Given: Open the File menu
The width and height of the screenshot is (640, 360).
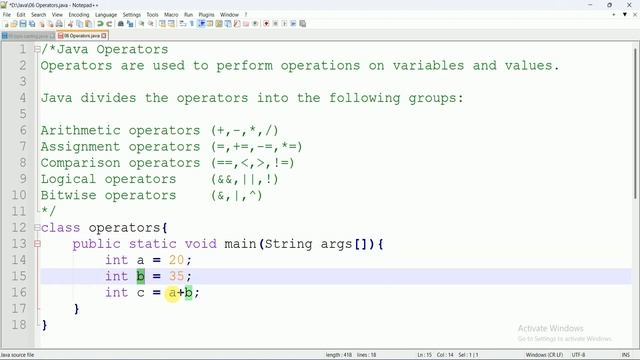Looking at the screenshot, I should point(7,15).
